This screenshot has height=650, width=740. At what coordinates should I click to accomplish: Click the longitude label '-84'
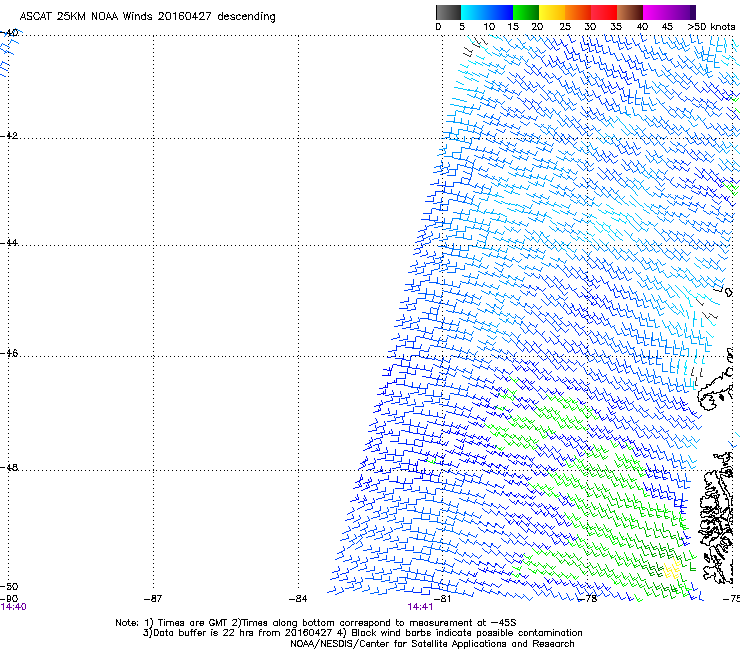pyautogui.click(x=298, y=599)
